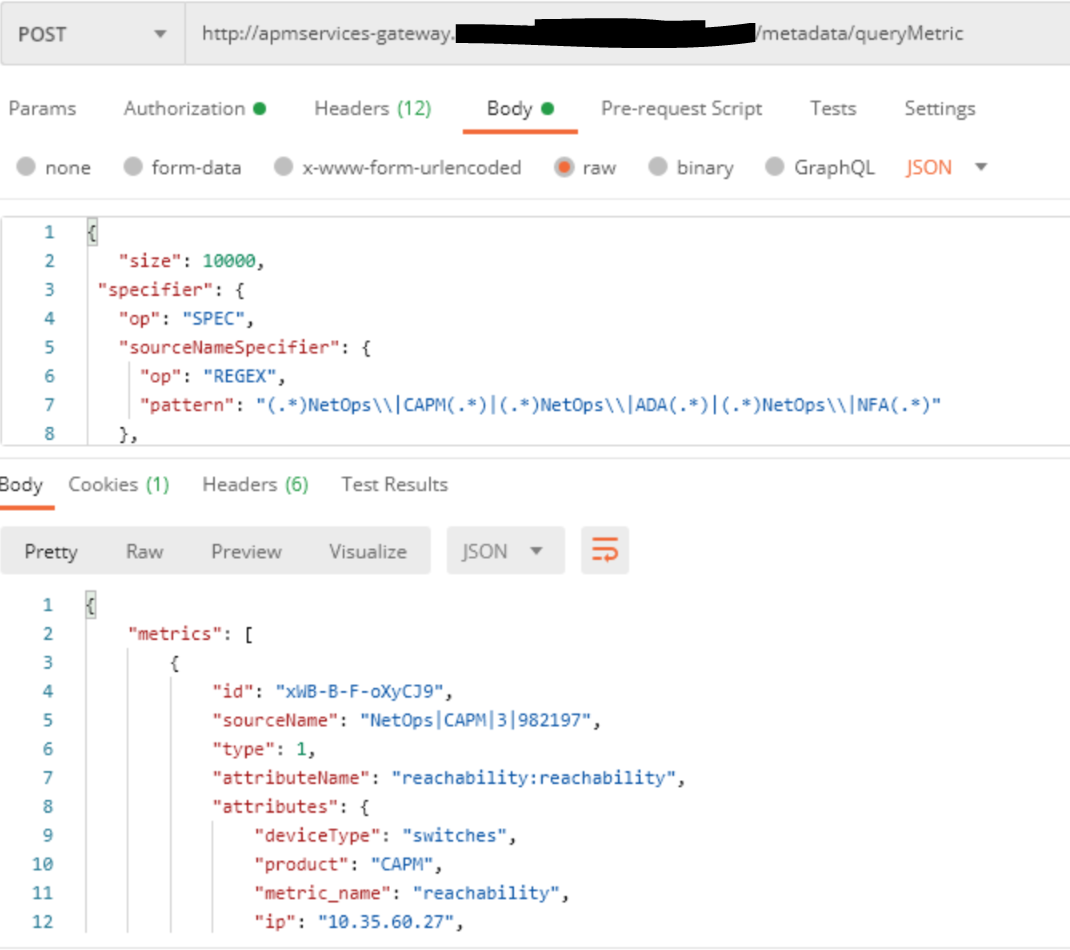Click the "specifier" key in request body
This screenshot has height=950, width=1070.
[155, 290]
